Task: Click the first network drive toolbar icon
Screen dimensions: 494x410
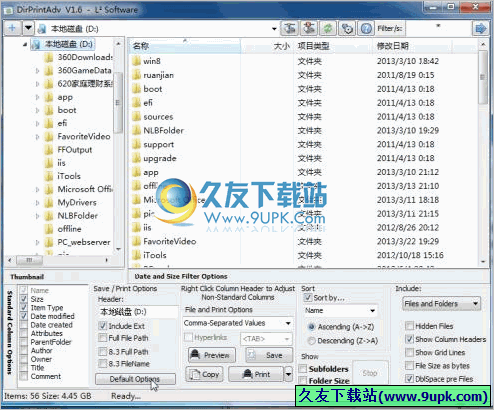Action: click(x=289, y=29)
